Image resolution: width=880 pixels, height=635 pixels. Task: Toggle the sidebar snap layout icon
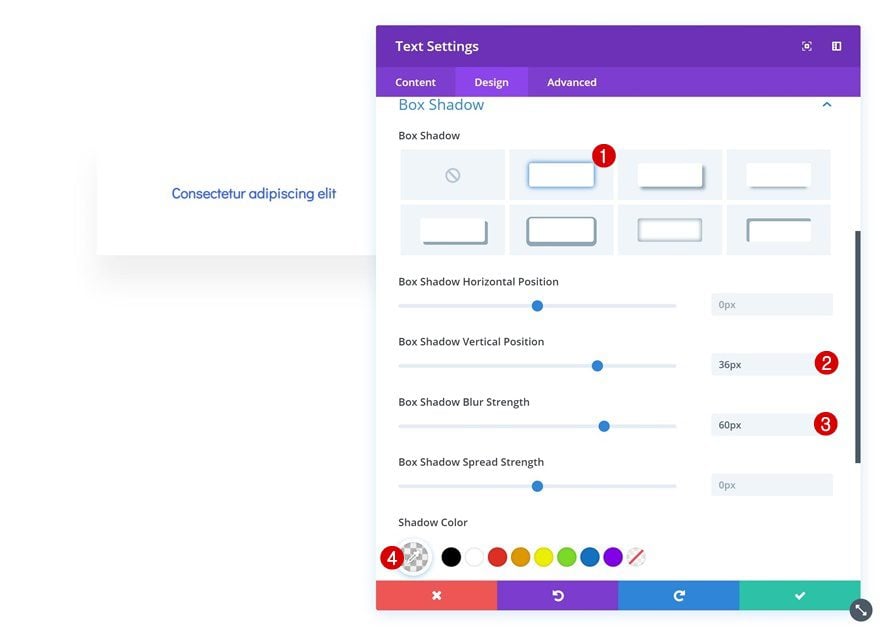point(836,46)
